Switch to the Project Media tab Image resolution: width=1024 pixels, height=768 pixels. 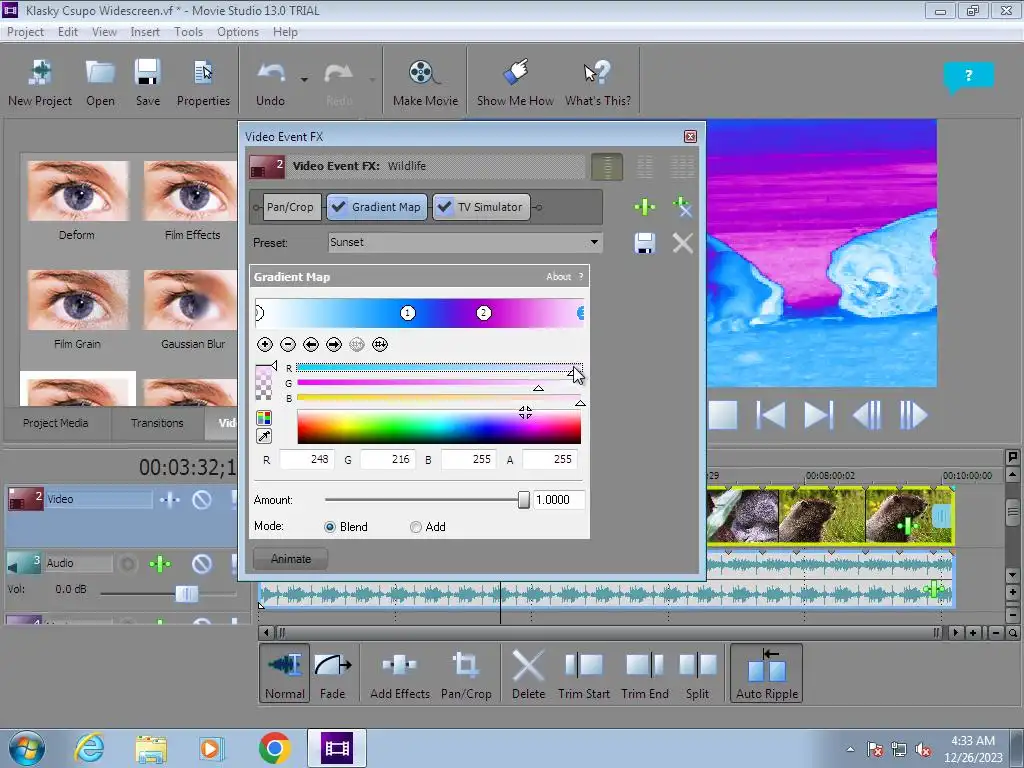[56, 423]
